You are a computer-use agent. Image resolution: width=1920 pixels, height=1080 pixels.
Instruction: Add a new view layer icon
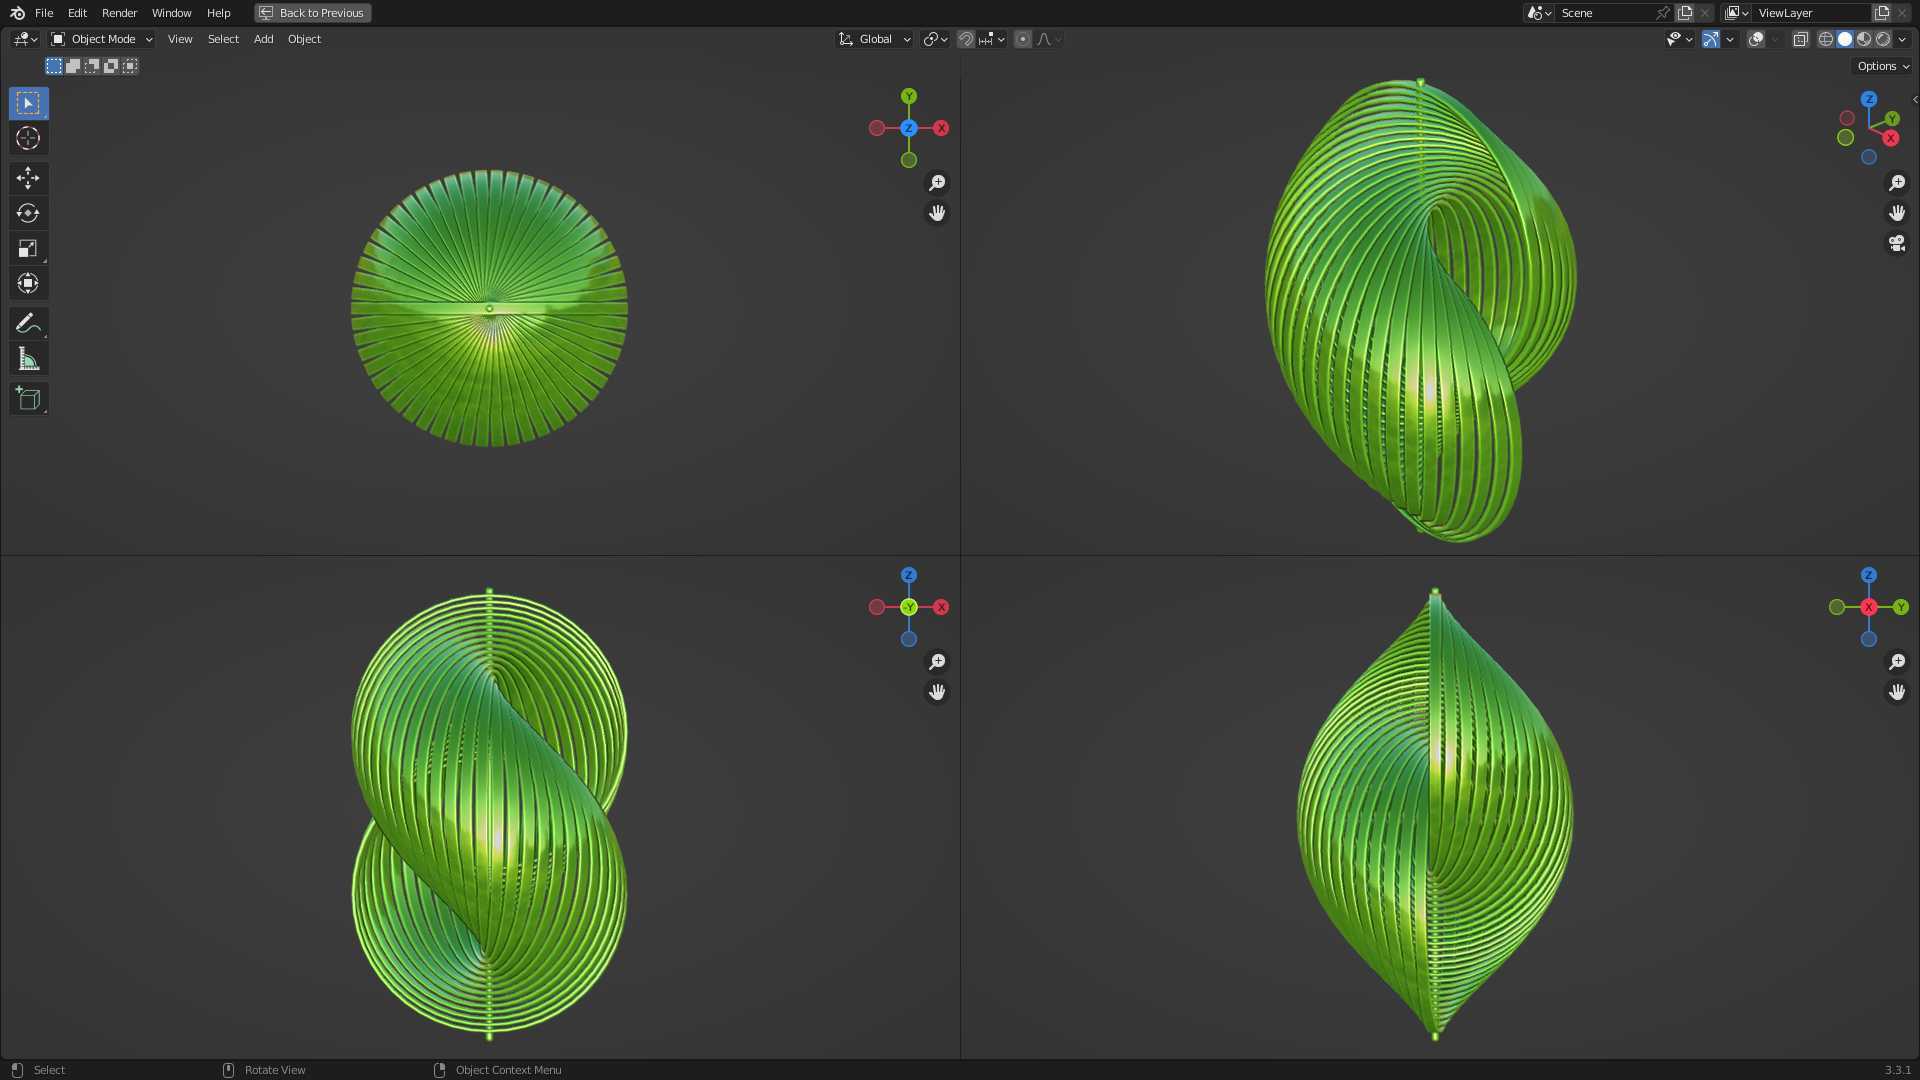(x=1882, y=13)
